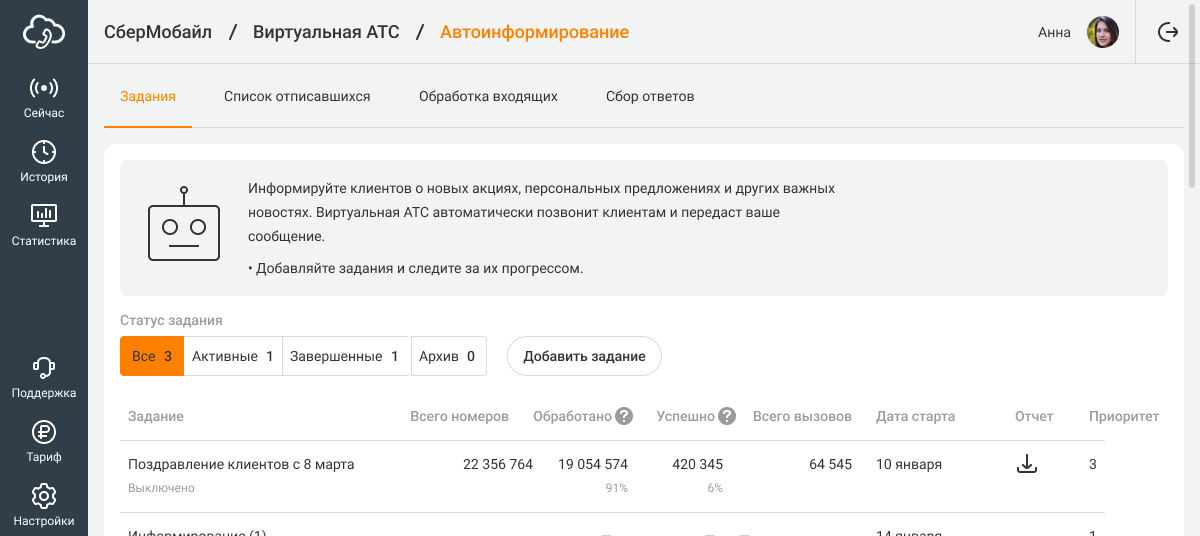The height and width of the screenshot is (536, 1200).
Task: Filter tasks by Архив status
Action: pyautogui.click(x=448, y=356)
